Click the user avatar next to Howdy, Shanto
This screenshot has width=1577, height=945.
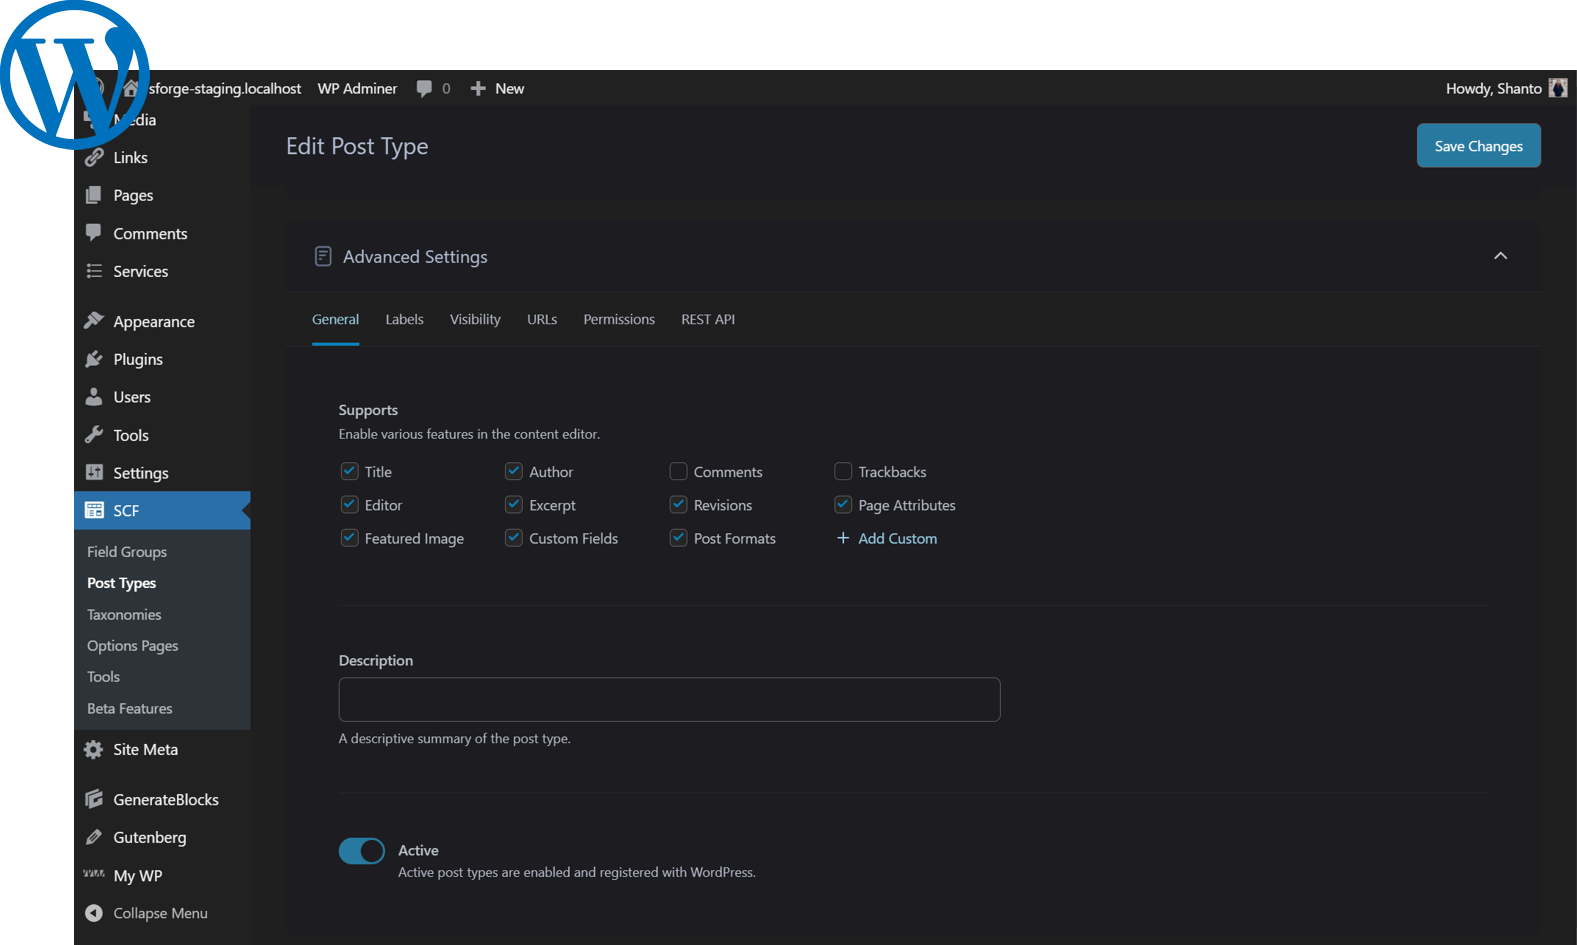[1557, 88]
